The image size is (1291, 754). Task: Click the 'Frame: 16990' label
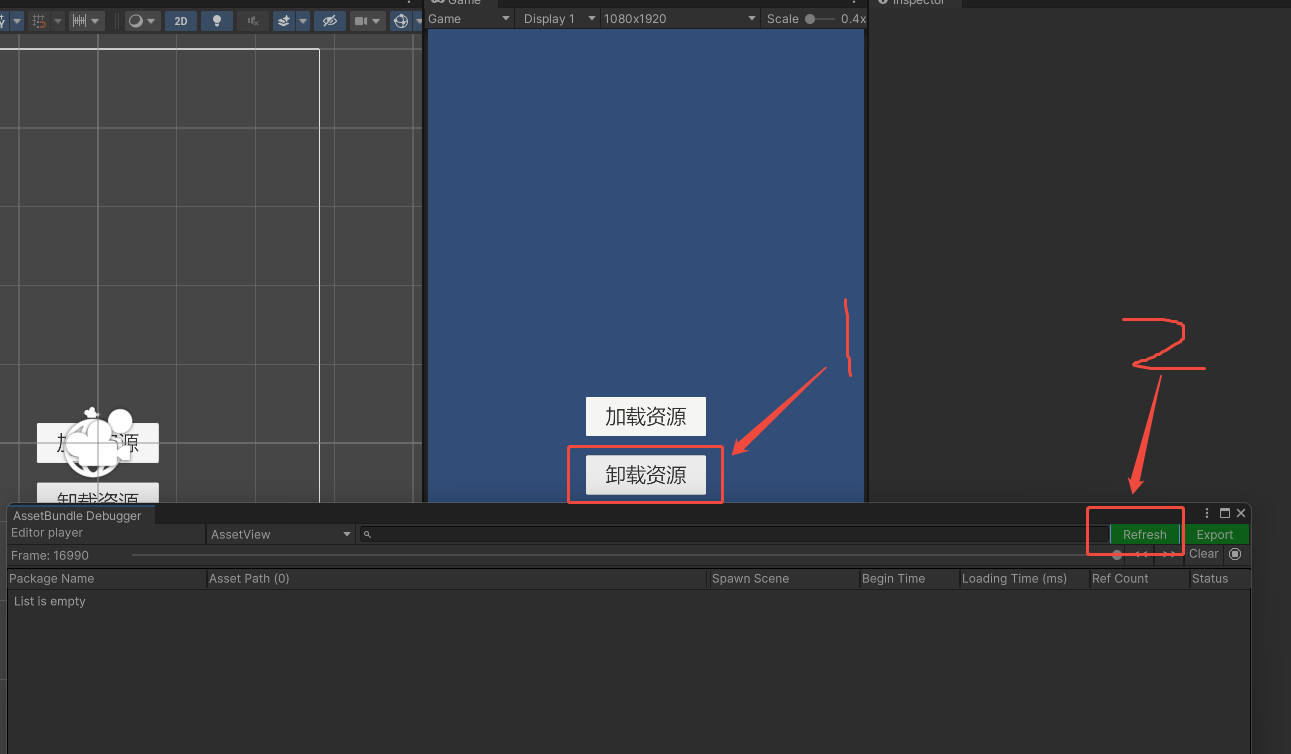point(50,555)
